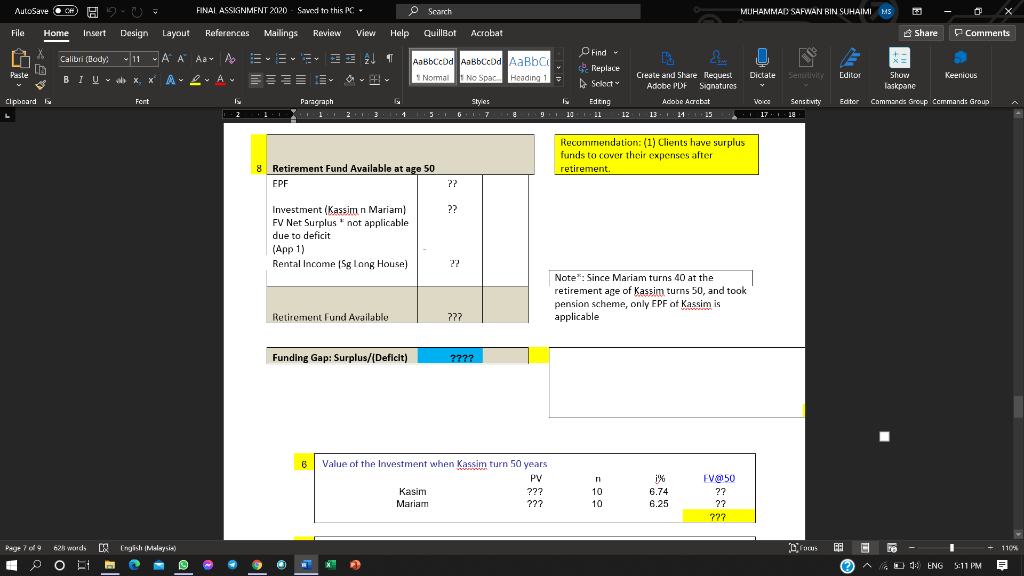The image size is (1024, 576).
Task: Toggle italic formatting
Action: 79,79
